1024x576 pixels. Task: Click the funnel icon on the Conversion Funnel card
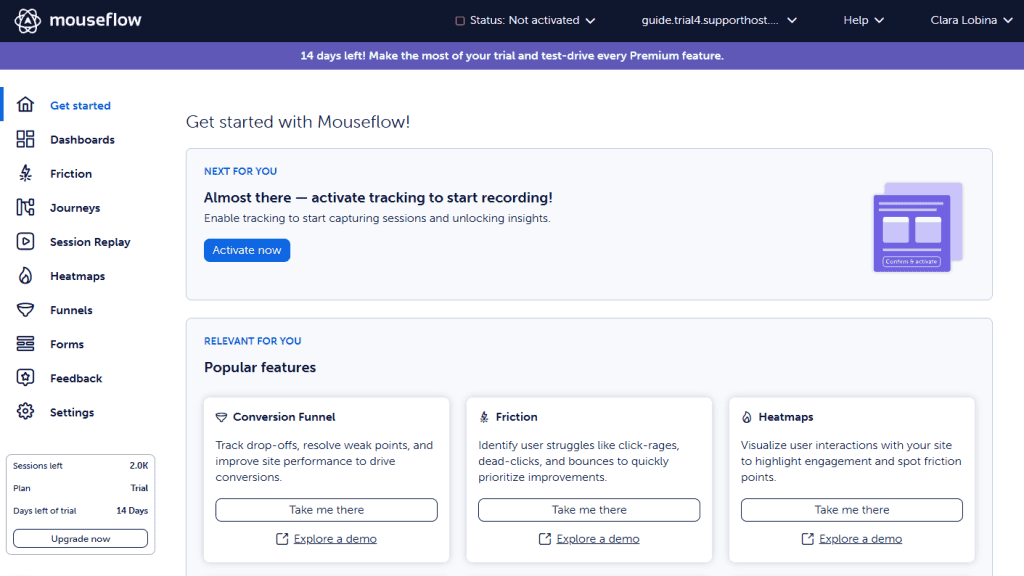pos(221,417)
